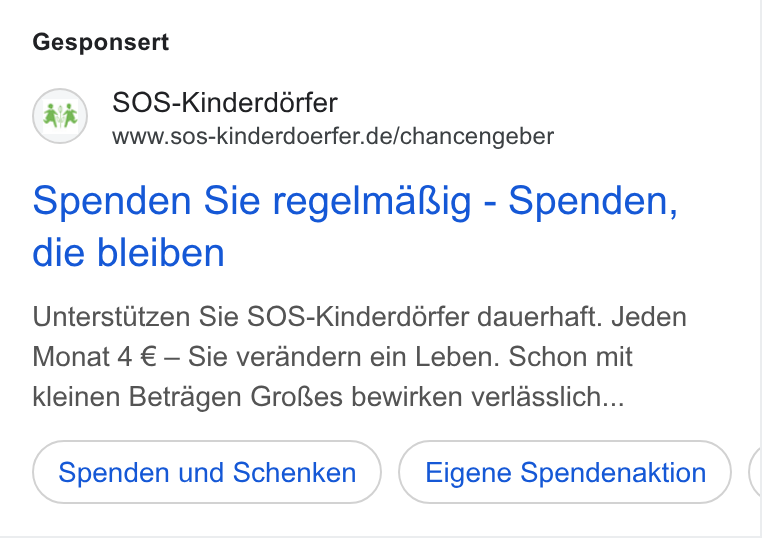The height and width of the screenshot is (538, 762).
Task: Click the partially visible chip at right edge
Action: click(x=756, y=472)
